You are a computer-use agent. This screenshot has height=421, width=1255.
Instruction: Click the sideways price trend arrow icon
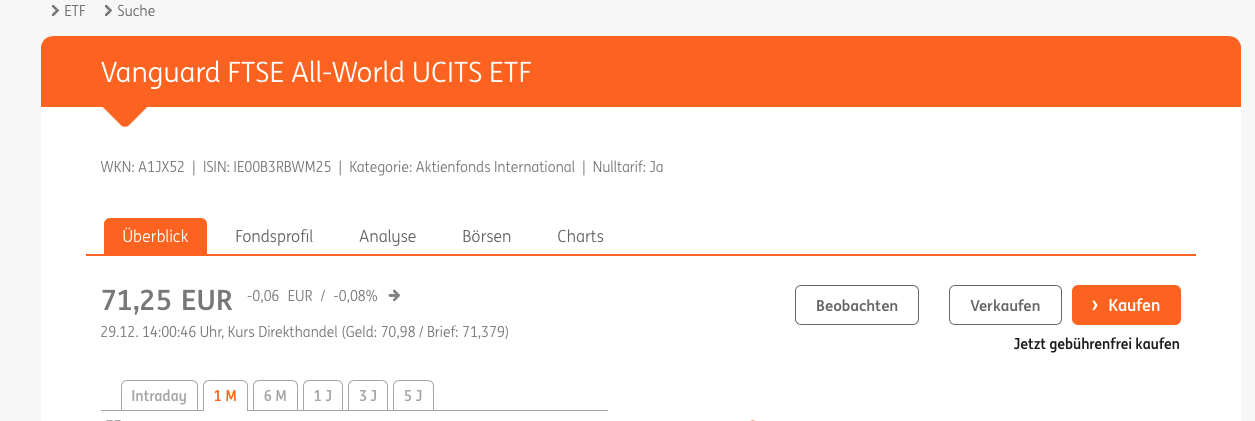tap(395, 295)
